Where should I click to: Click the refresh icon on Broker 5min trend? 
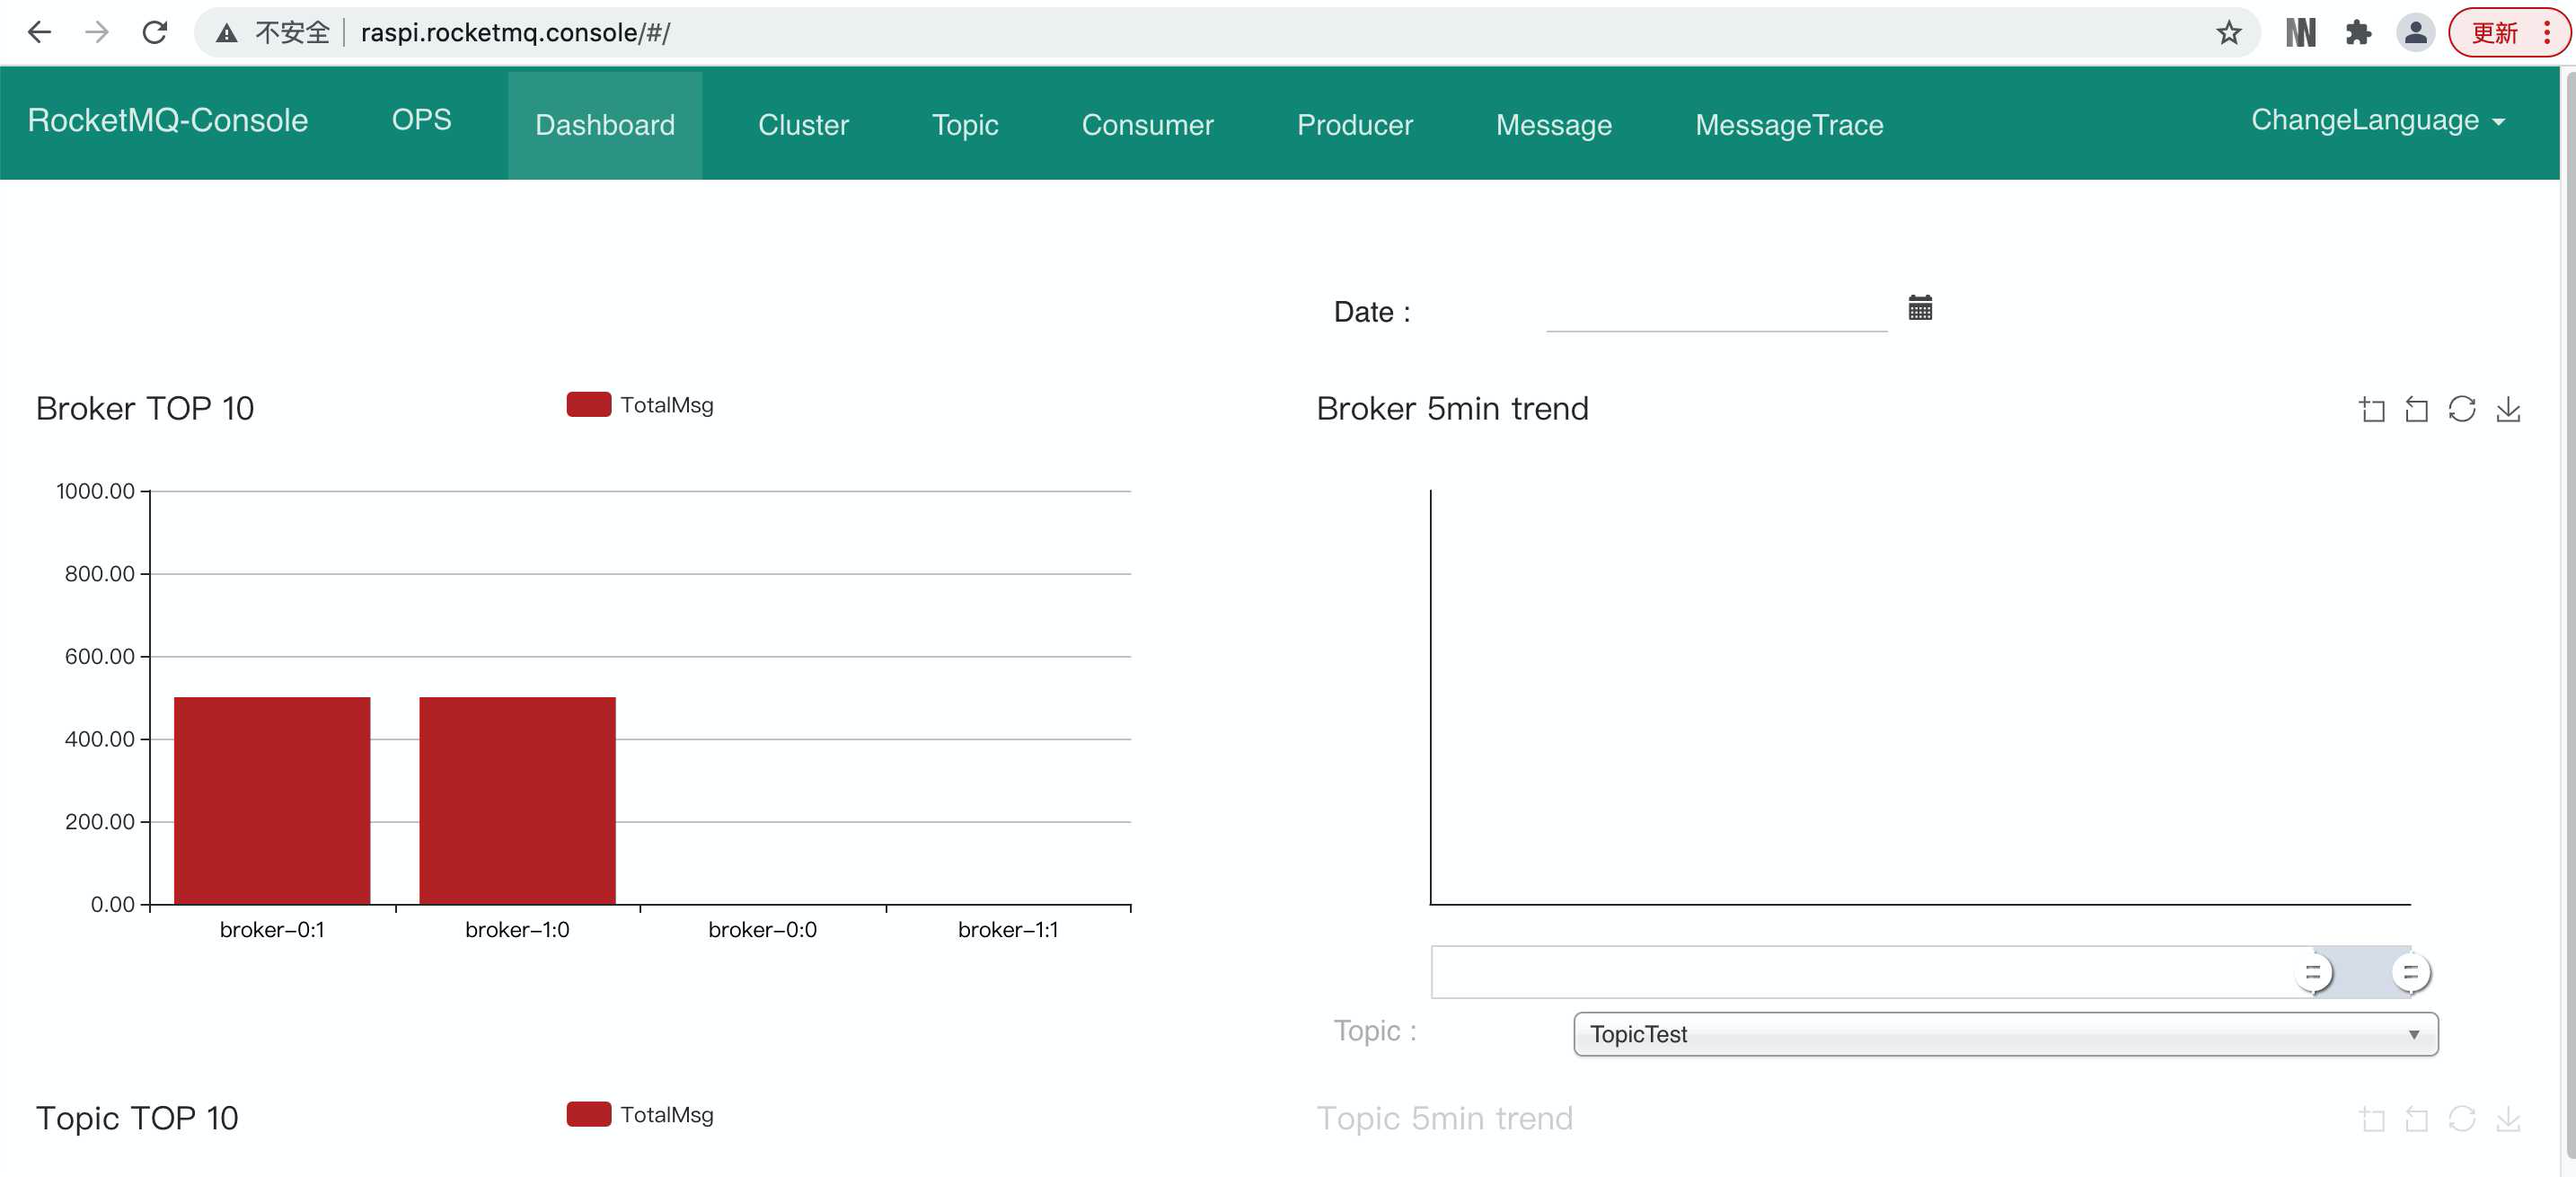pyautogui.click(x=2465, y=410)
